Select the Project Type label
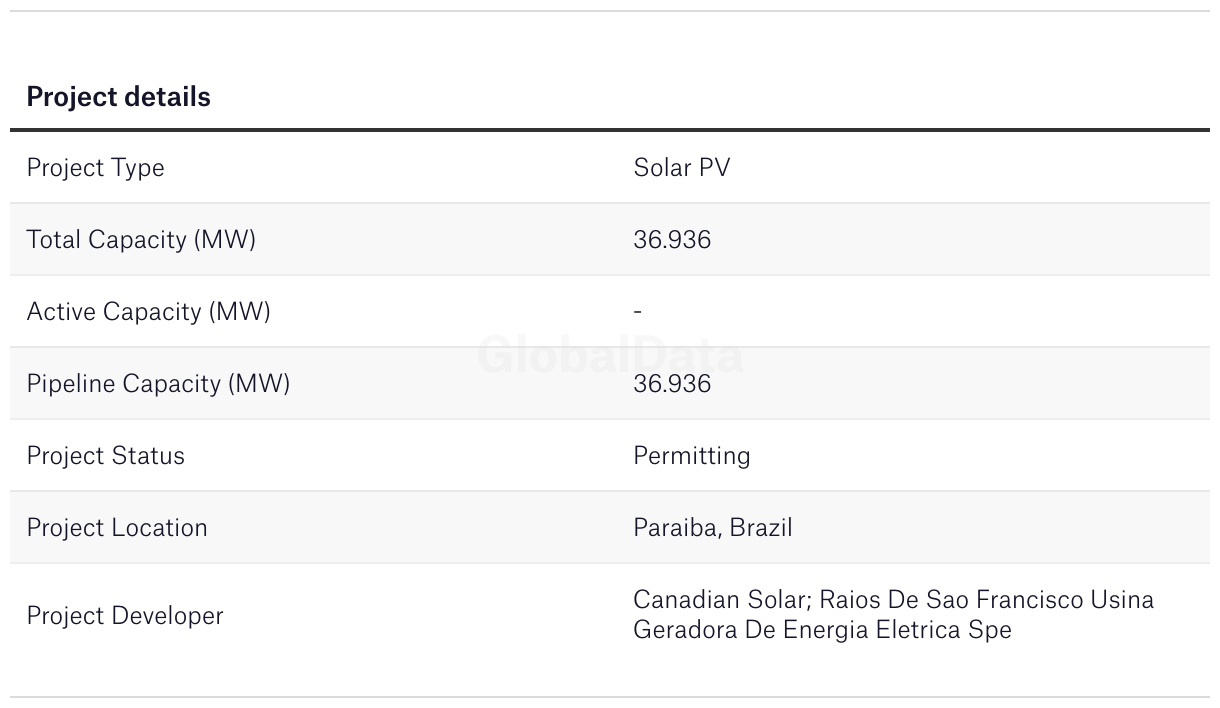Screen dimensions: 1220x708 coord(95,168)
